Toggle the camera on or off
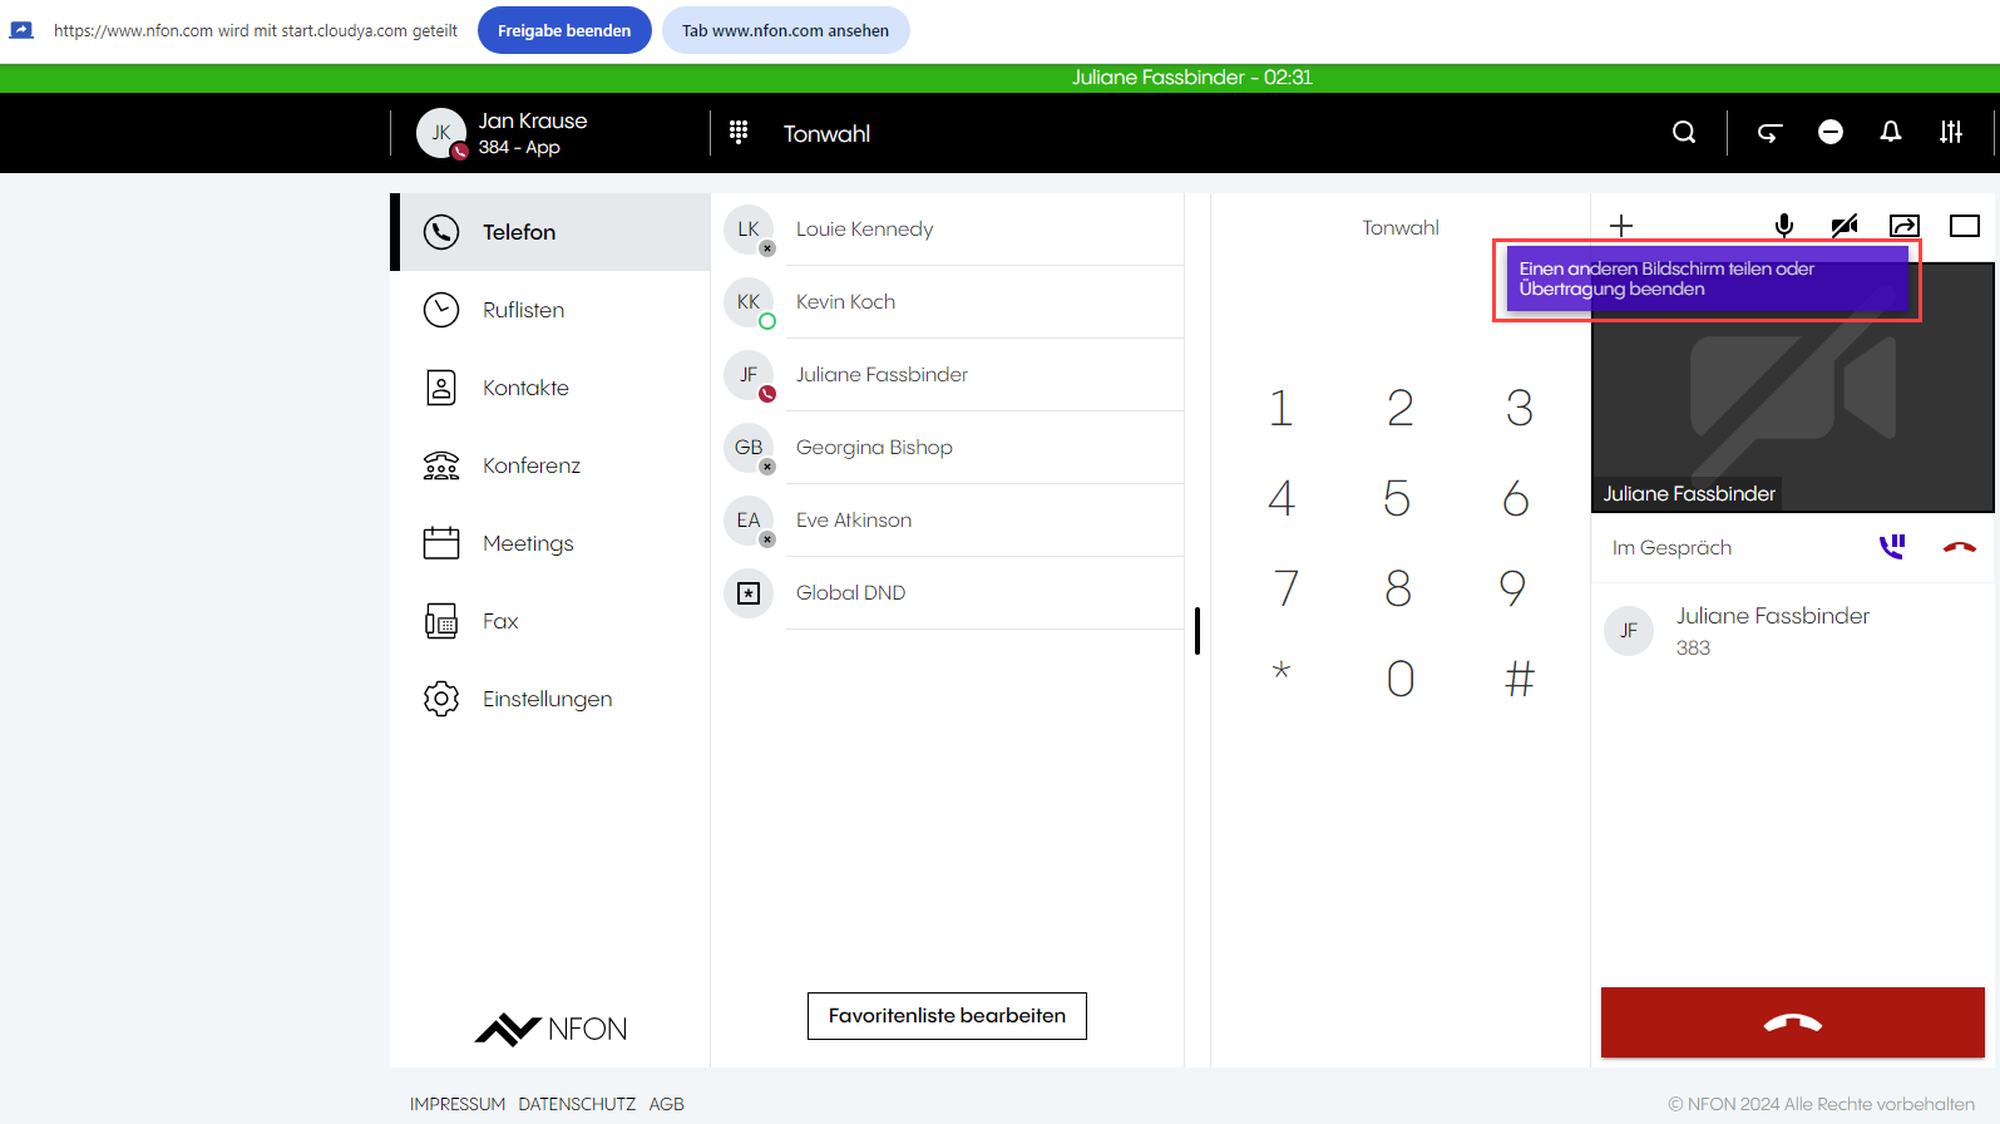 coord(1844,226)
